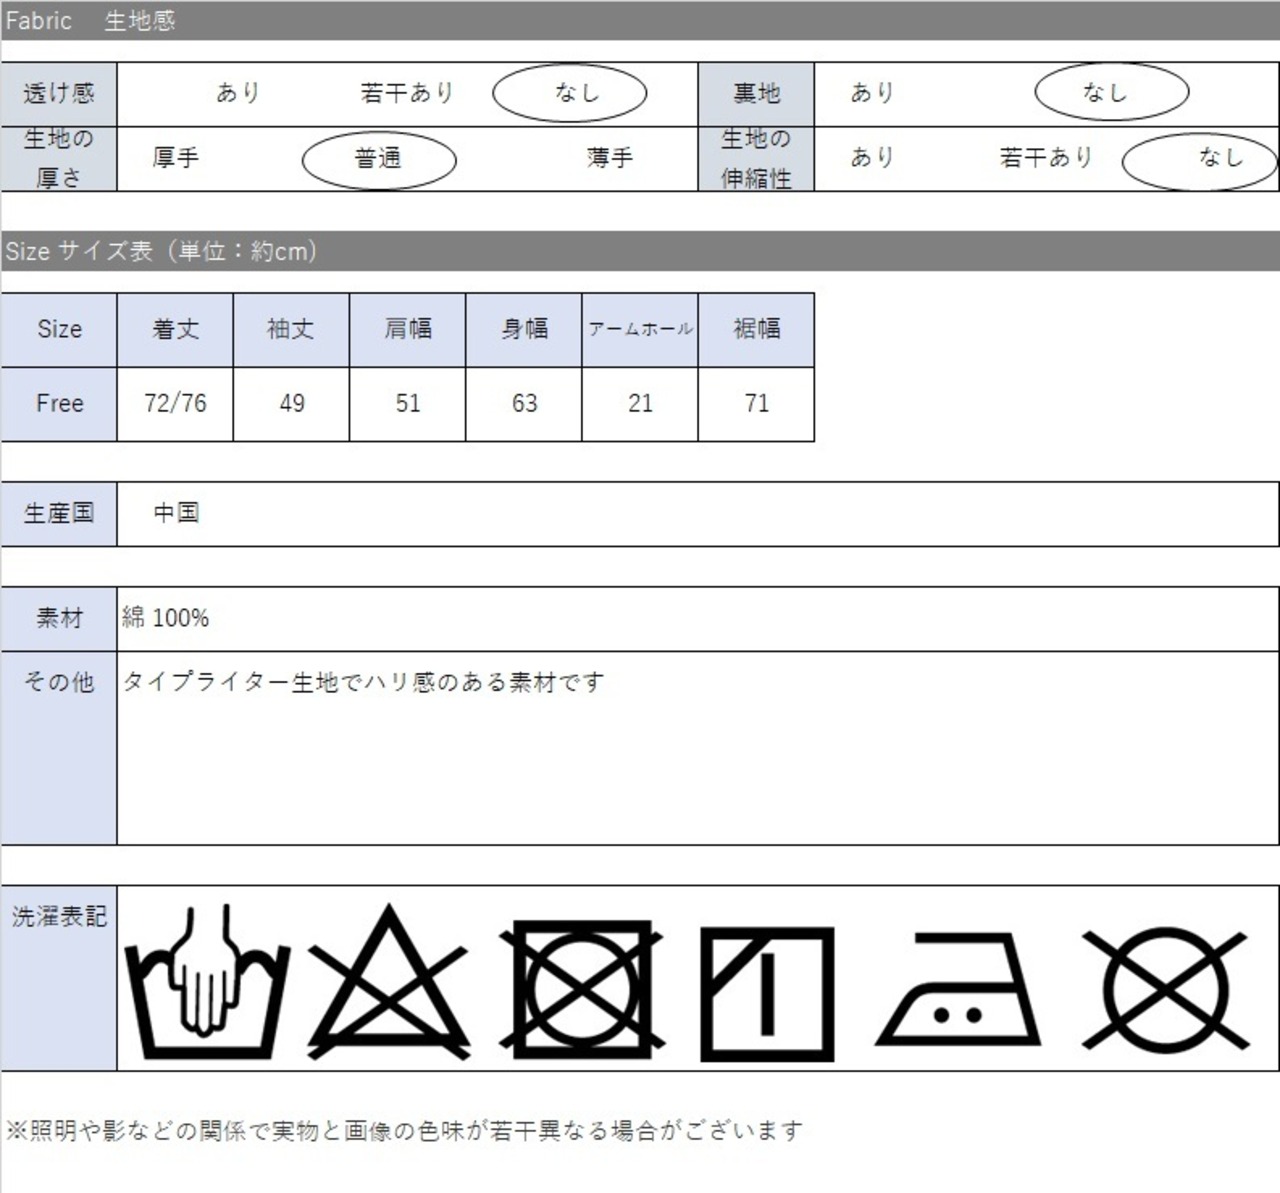1280x1193 pixels.
Task: Select the '72/76' length value
Action: (x=175, y=404)
